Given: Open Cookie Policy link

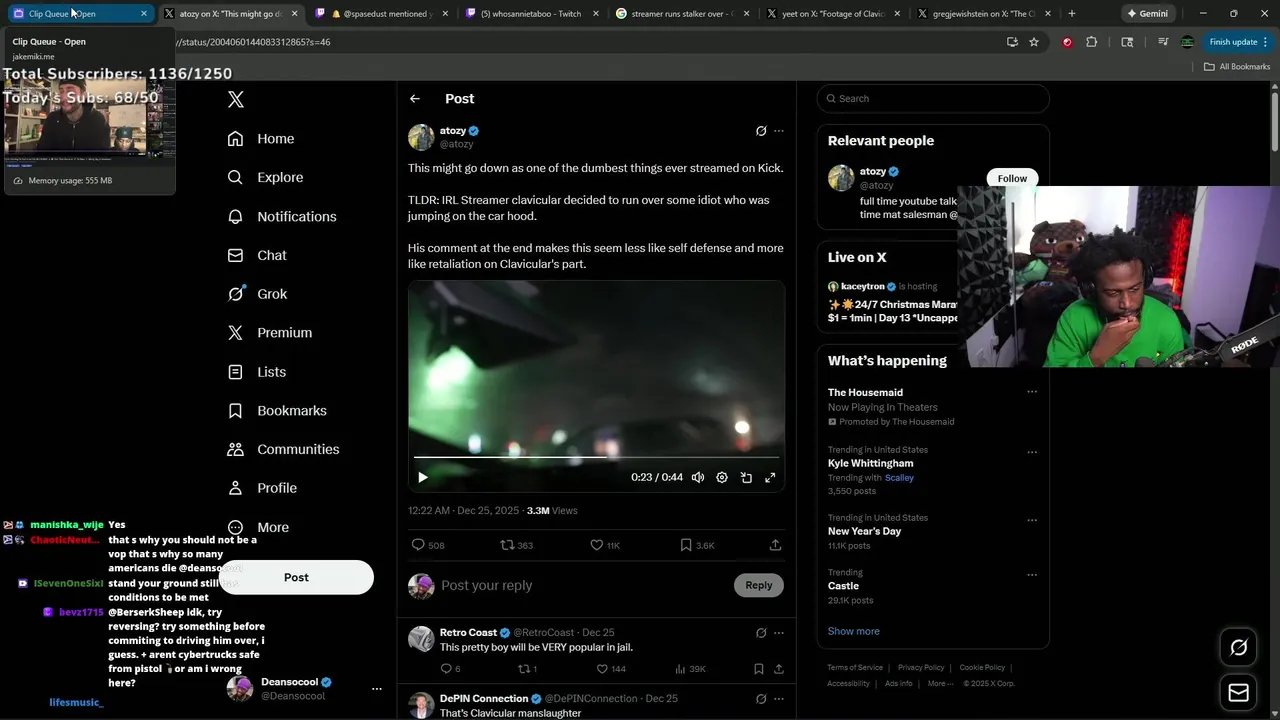Looking at the screenshot, I should pos(982,668).
